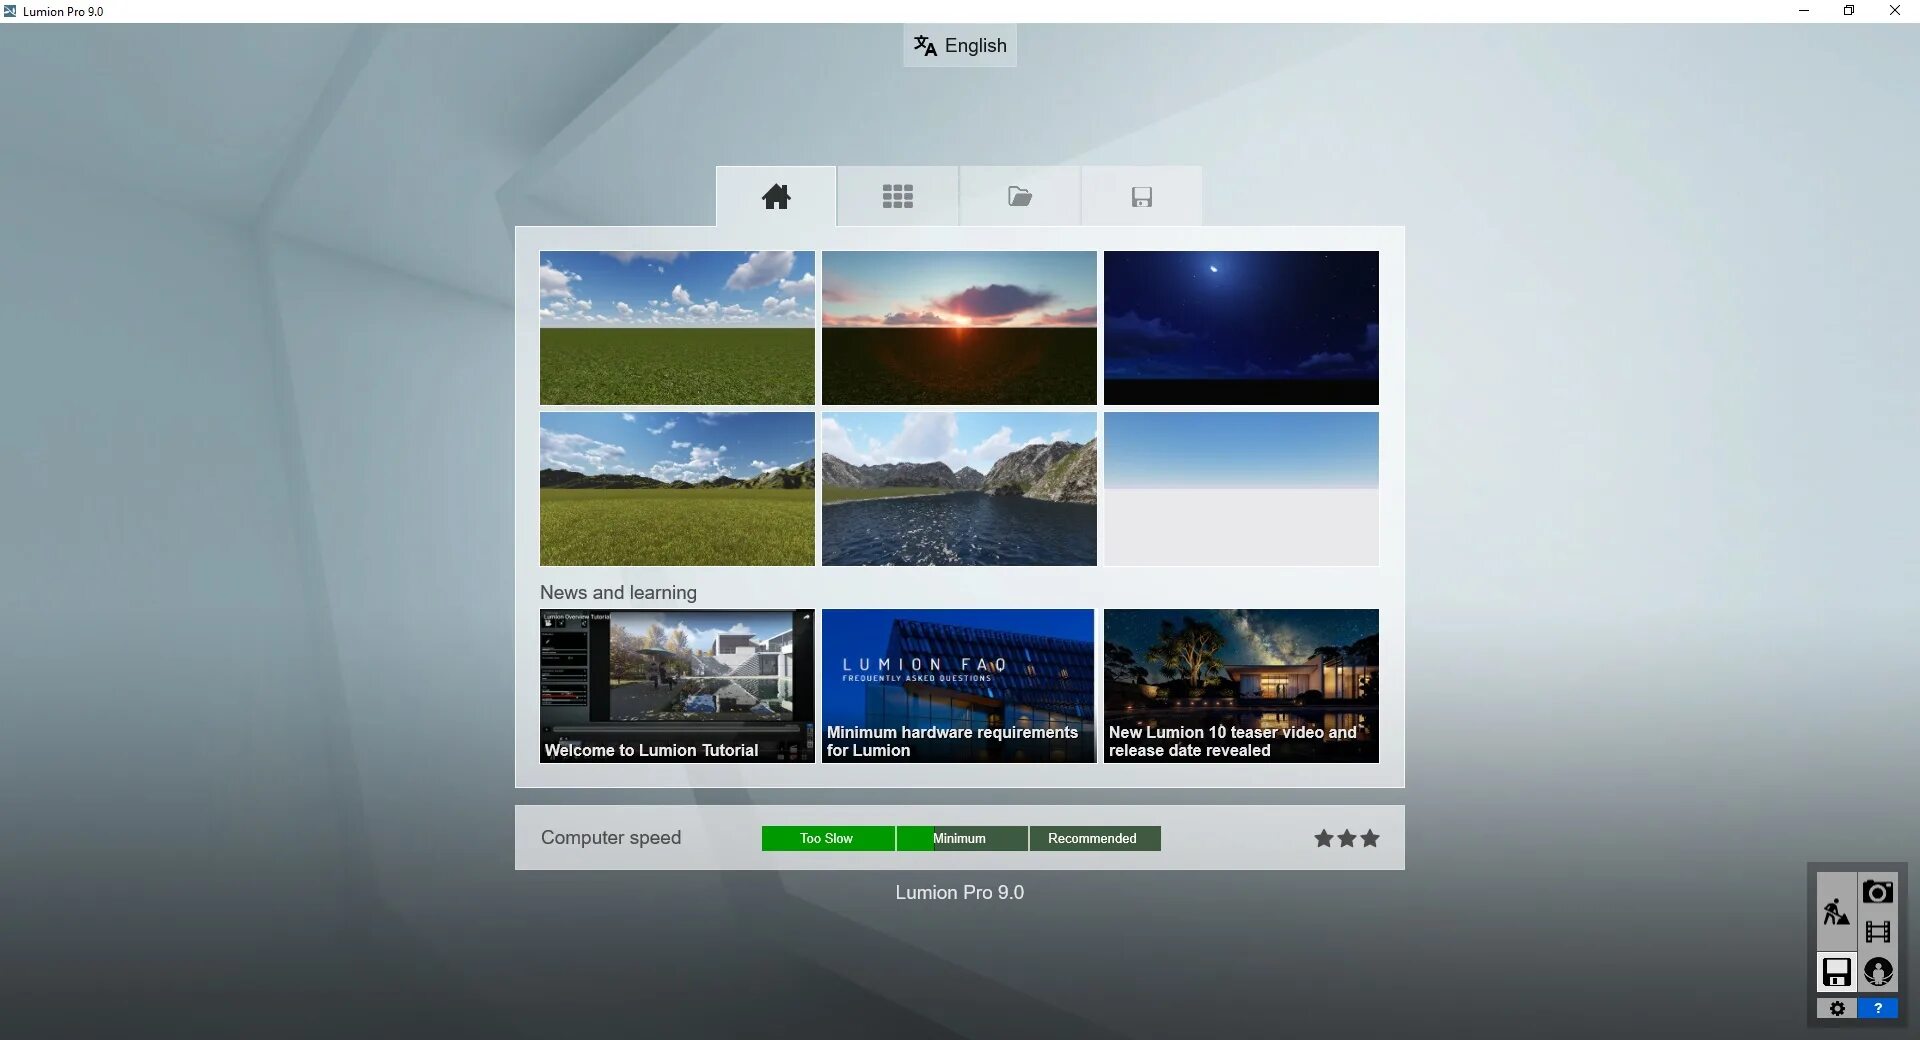Viewport: 1920px width, 1040px height.
Task: Open the 360 Panorama mode icon
Action: 1878,972
